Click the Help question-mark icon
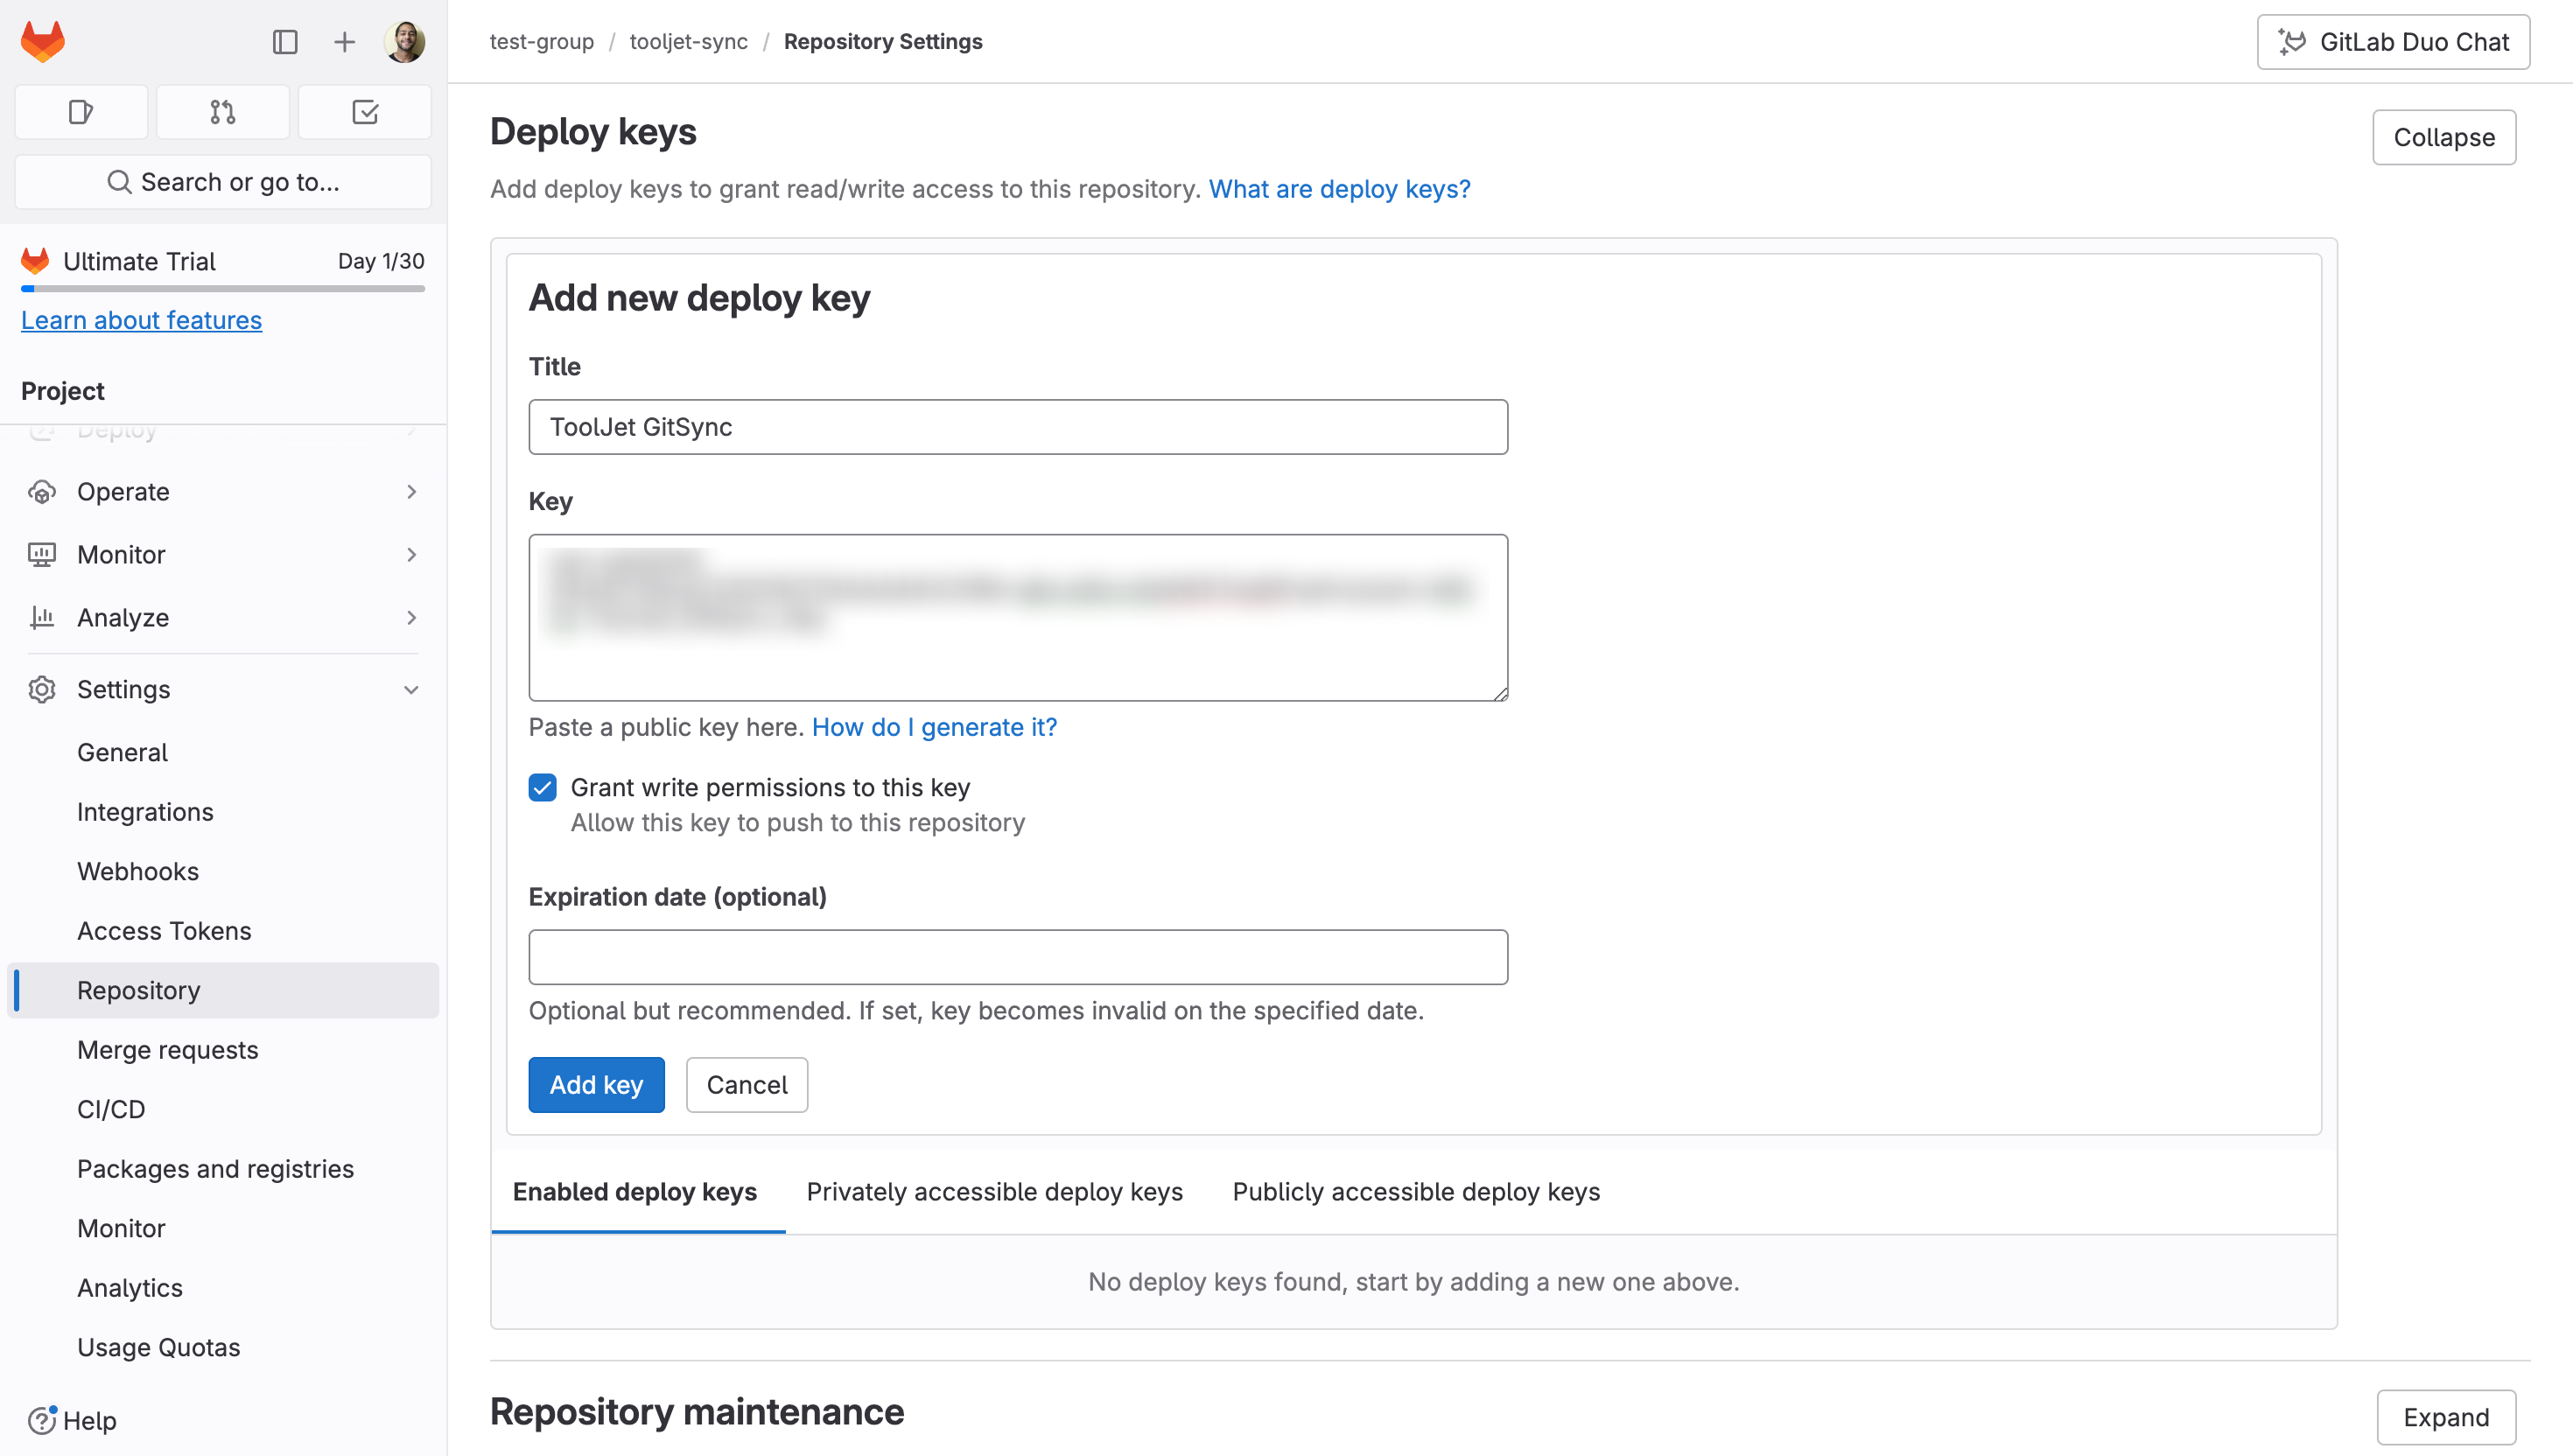Screen dimensions: 2573x1456 [x=42, y=1420]
